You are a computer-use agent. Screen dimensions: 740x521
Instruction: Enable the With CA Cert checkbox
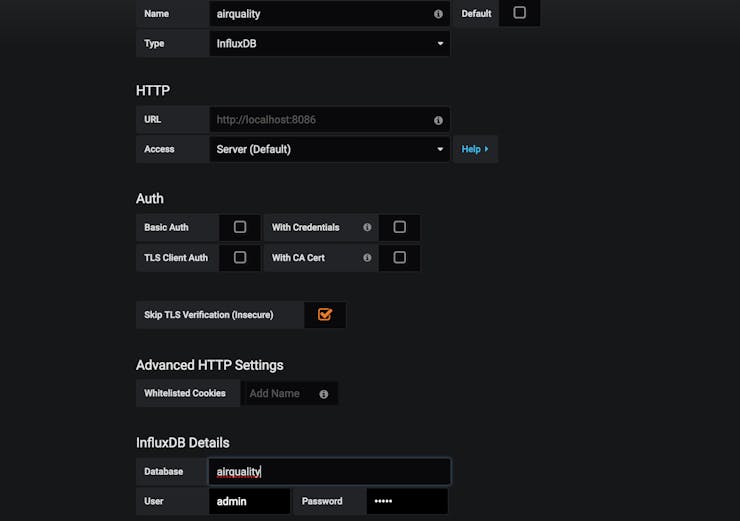click(399, 257)
